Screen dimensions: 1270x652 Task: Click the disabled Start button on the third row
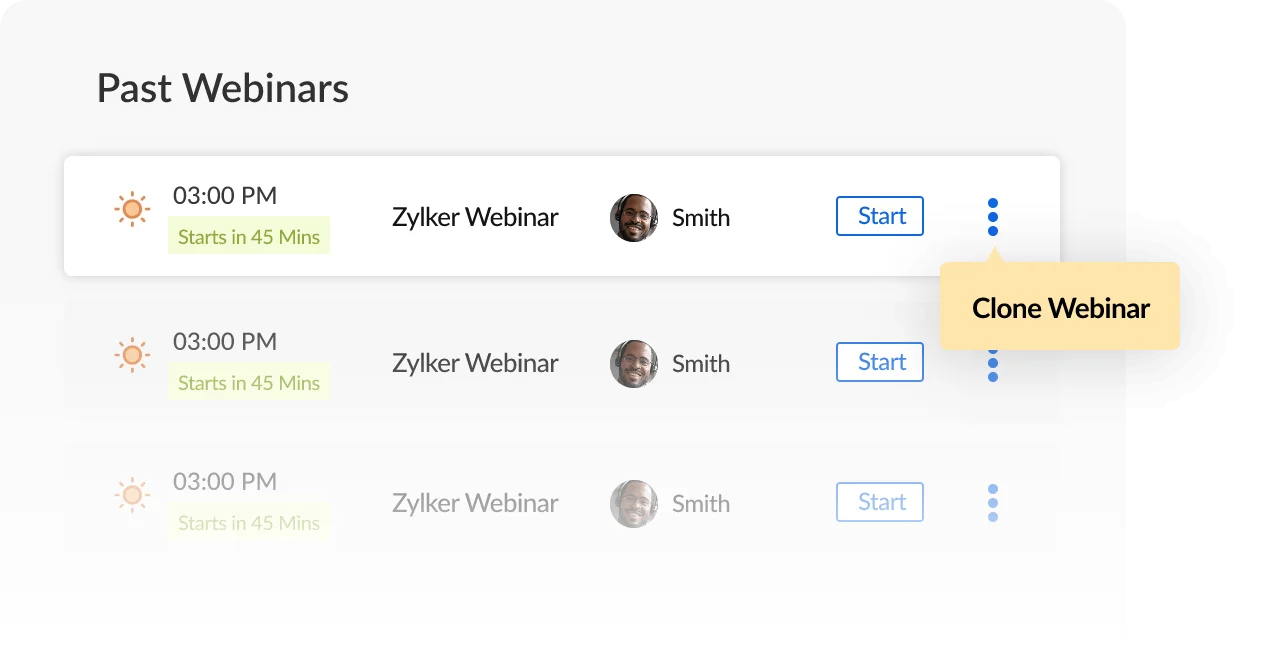pos(879,501)
